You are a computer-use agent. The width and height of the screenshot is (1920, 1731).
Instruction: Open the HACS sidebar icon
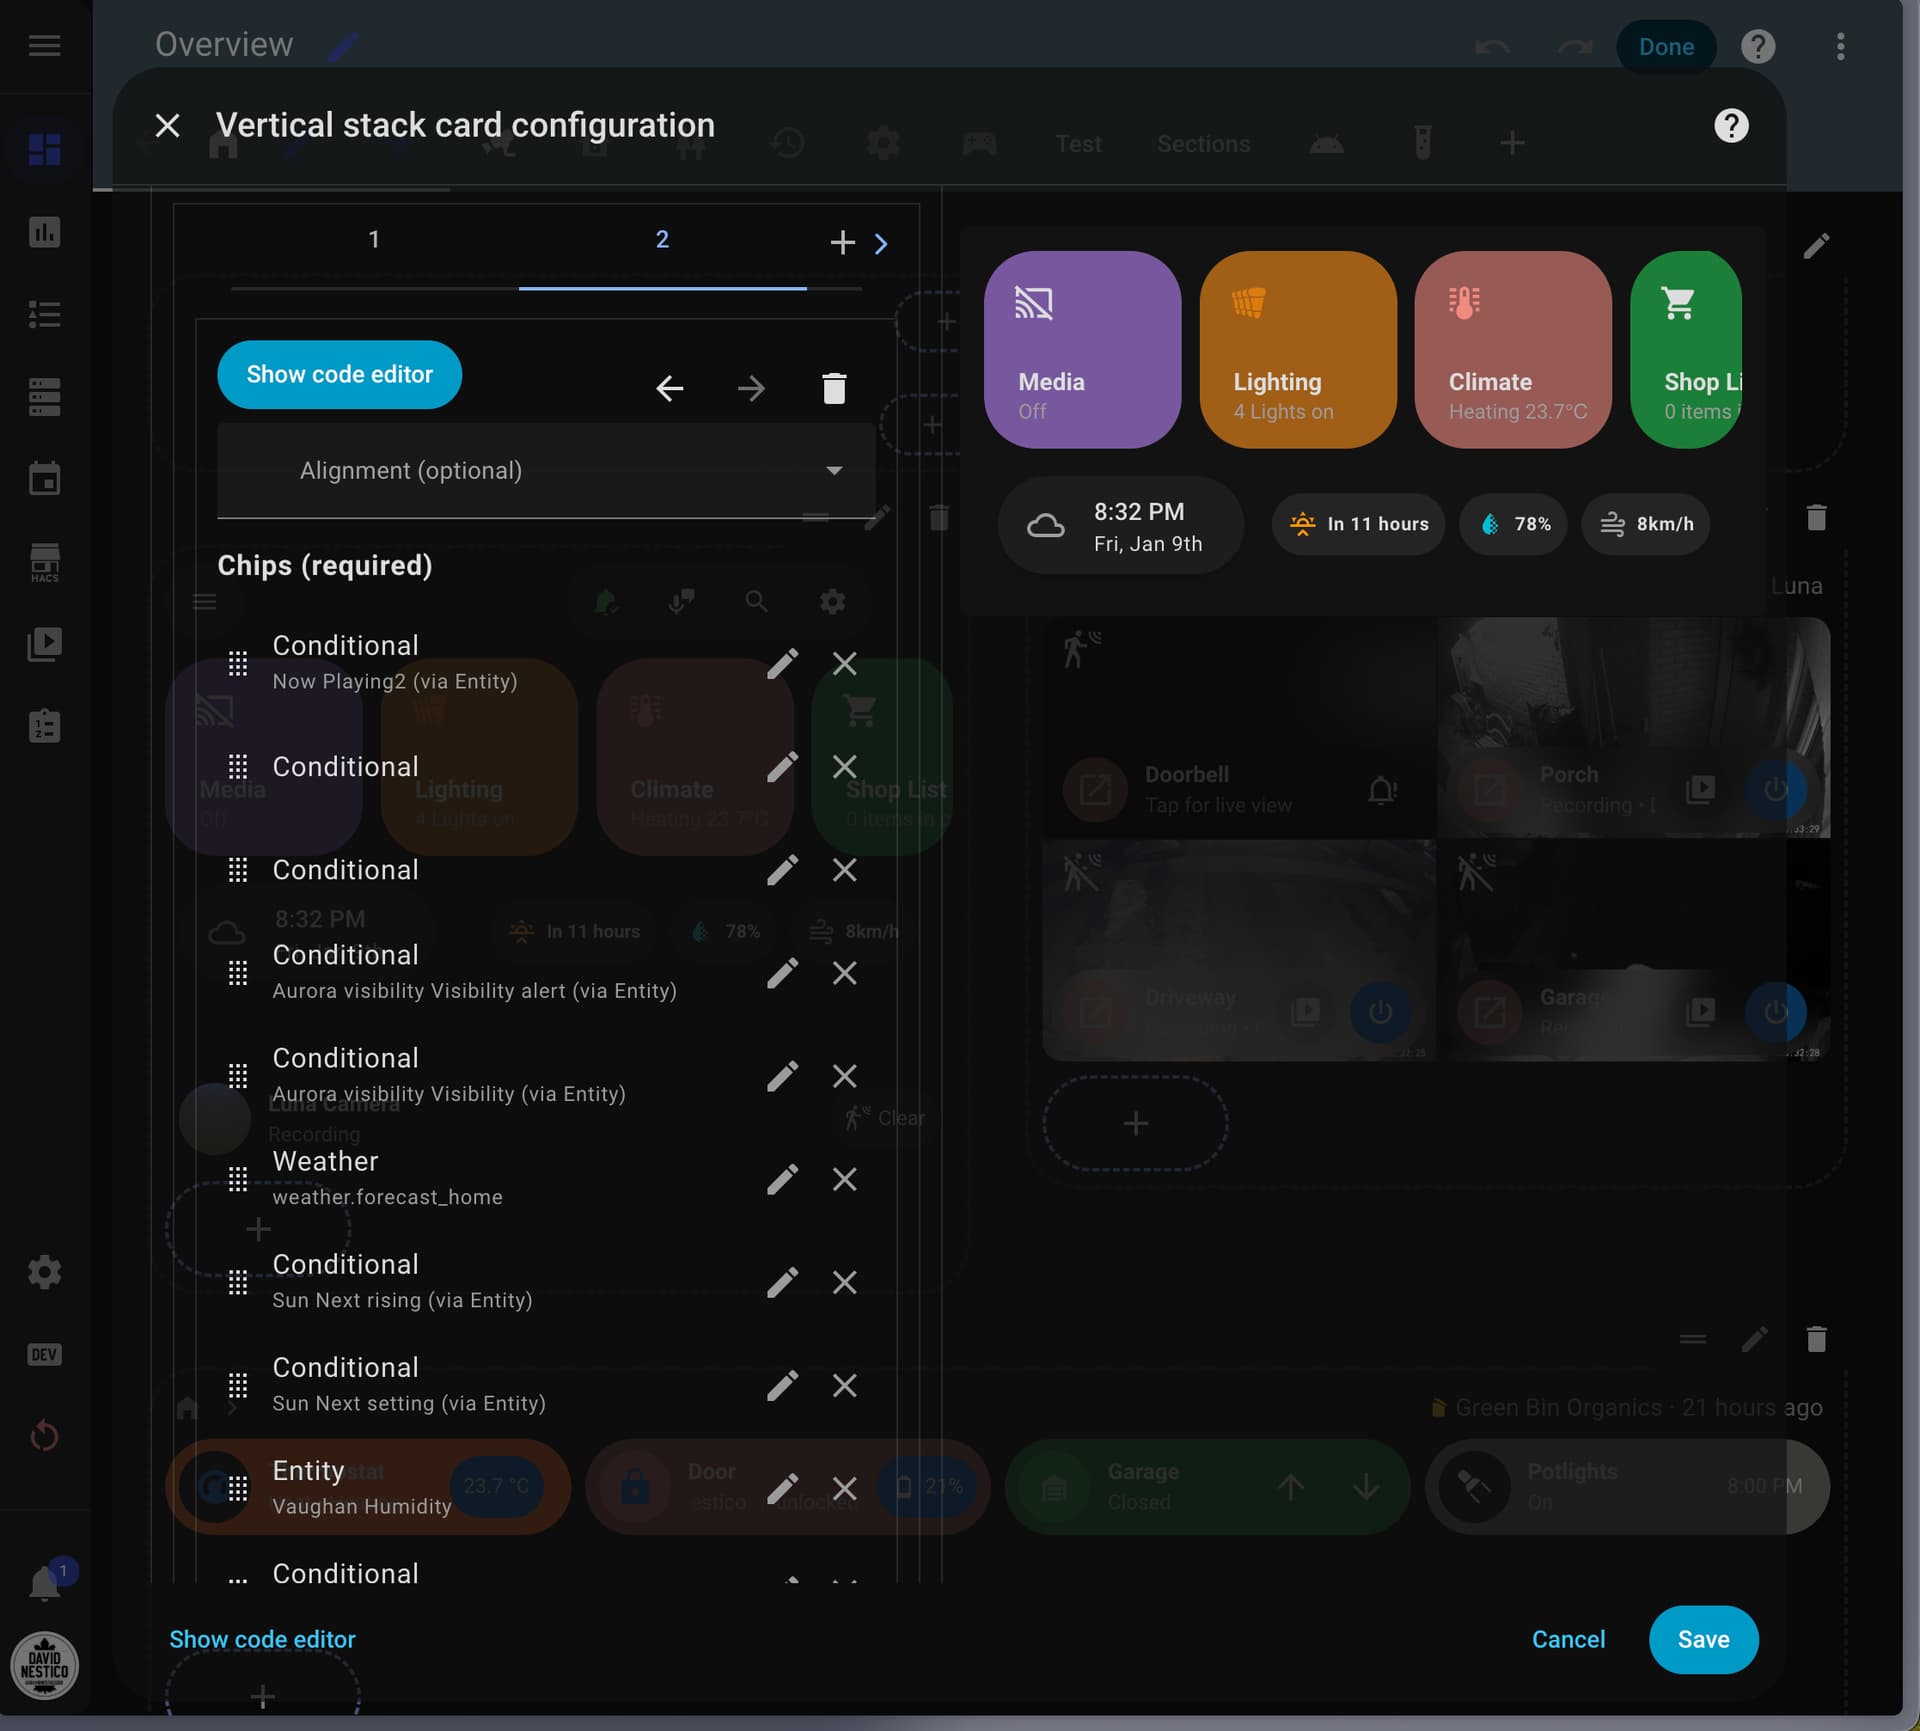tap(44, 562)
